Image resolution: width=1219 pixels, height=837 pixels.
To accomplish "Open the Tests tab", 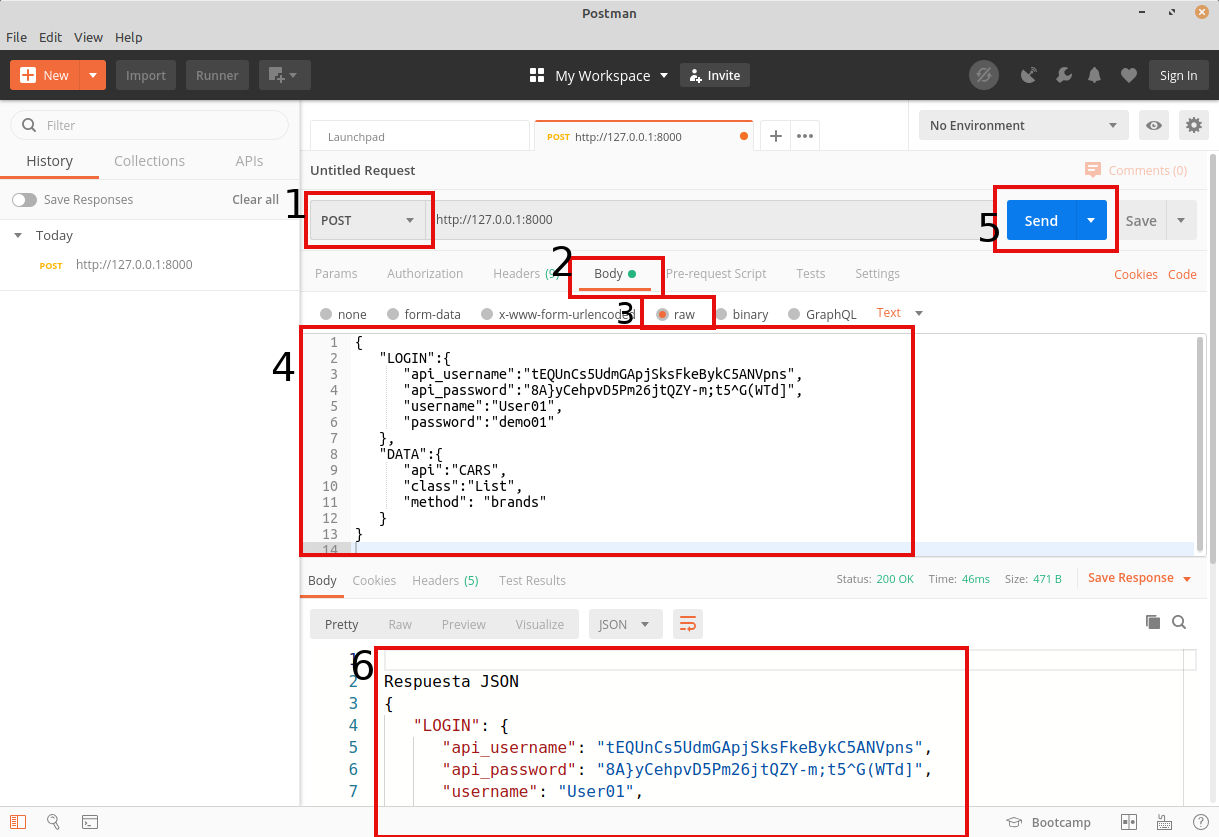I will (811, 274).
